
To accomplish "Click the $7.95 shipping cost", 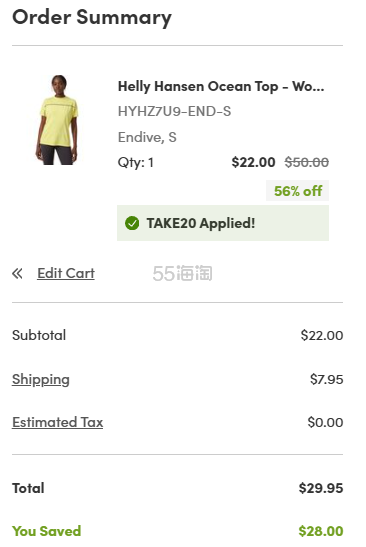I will coord(327,379).
